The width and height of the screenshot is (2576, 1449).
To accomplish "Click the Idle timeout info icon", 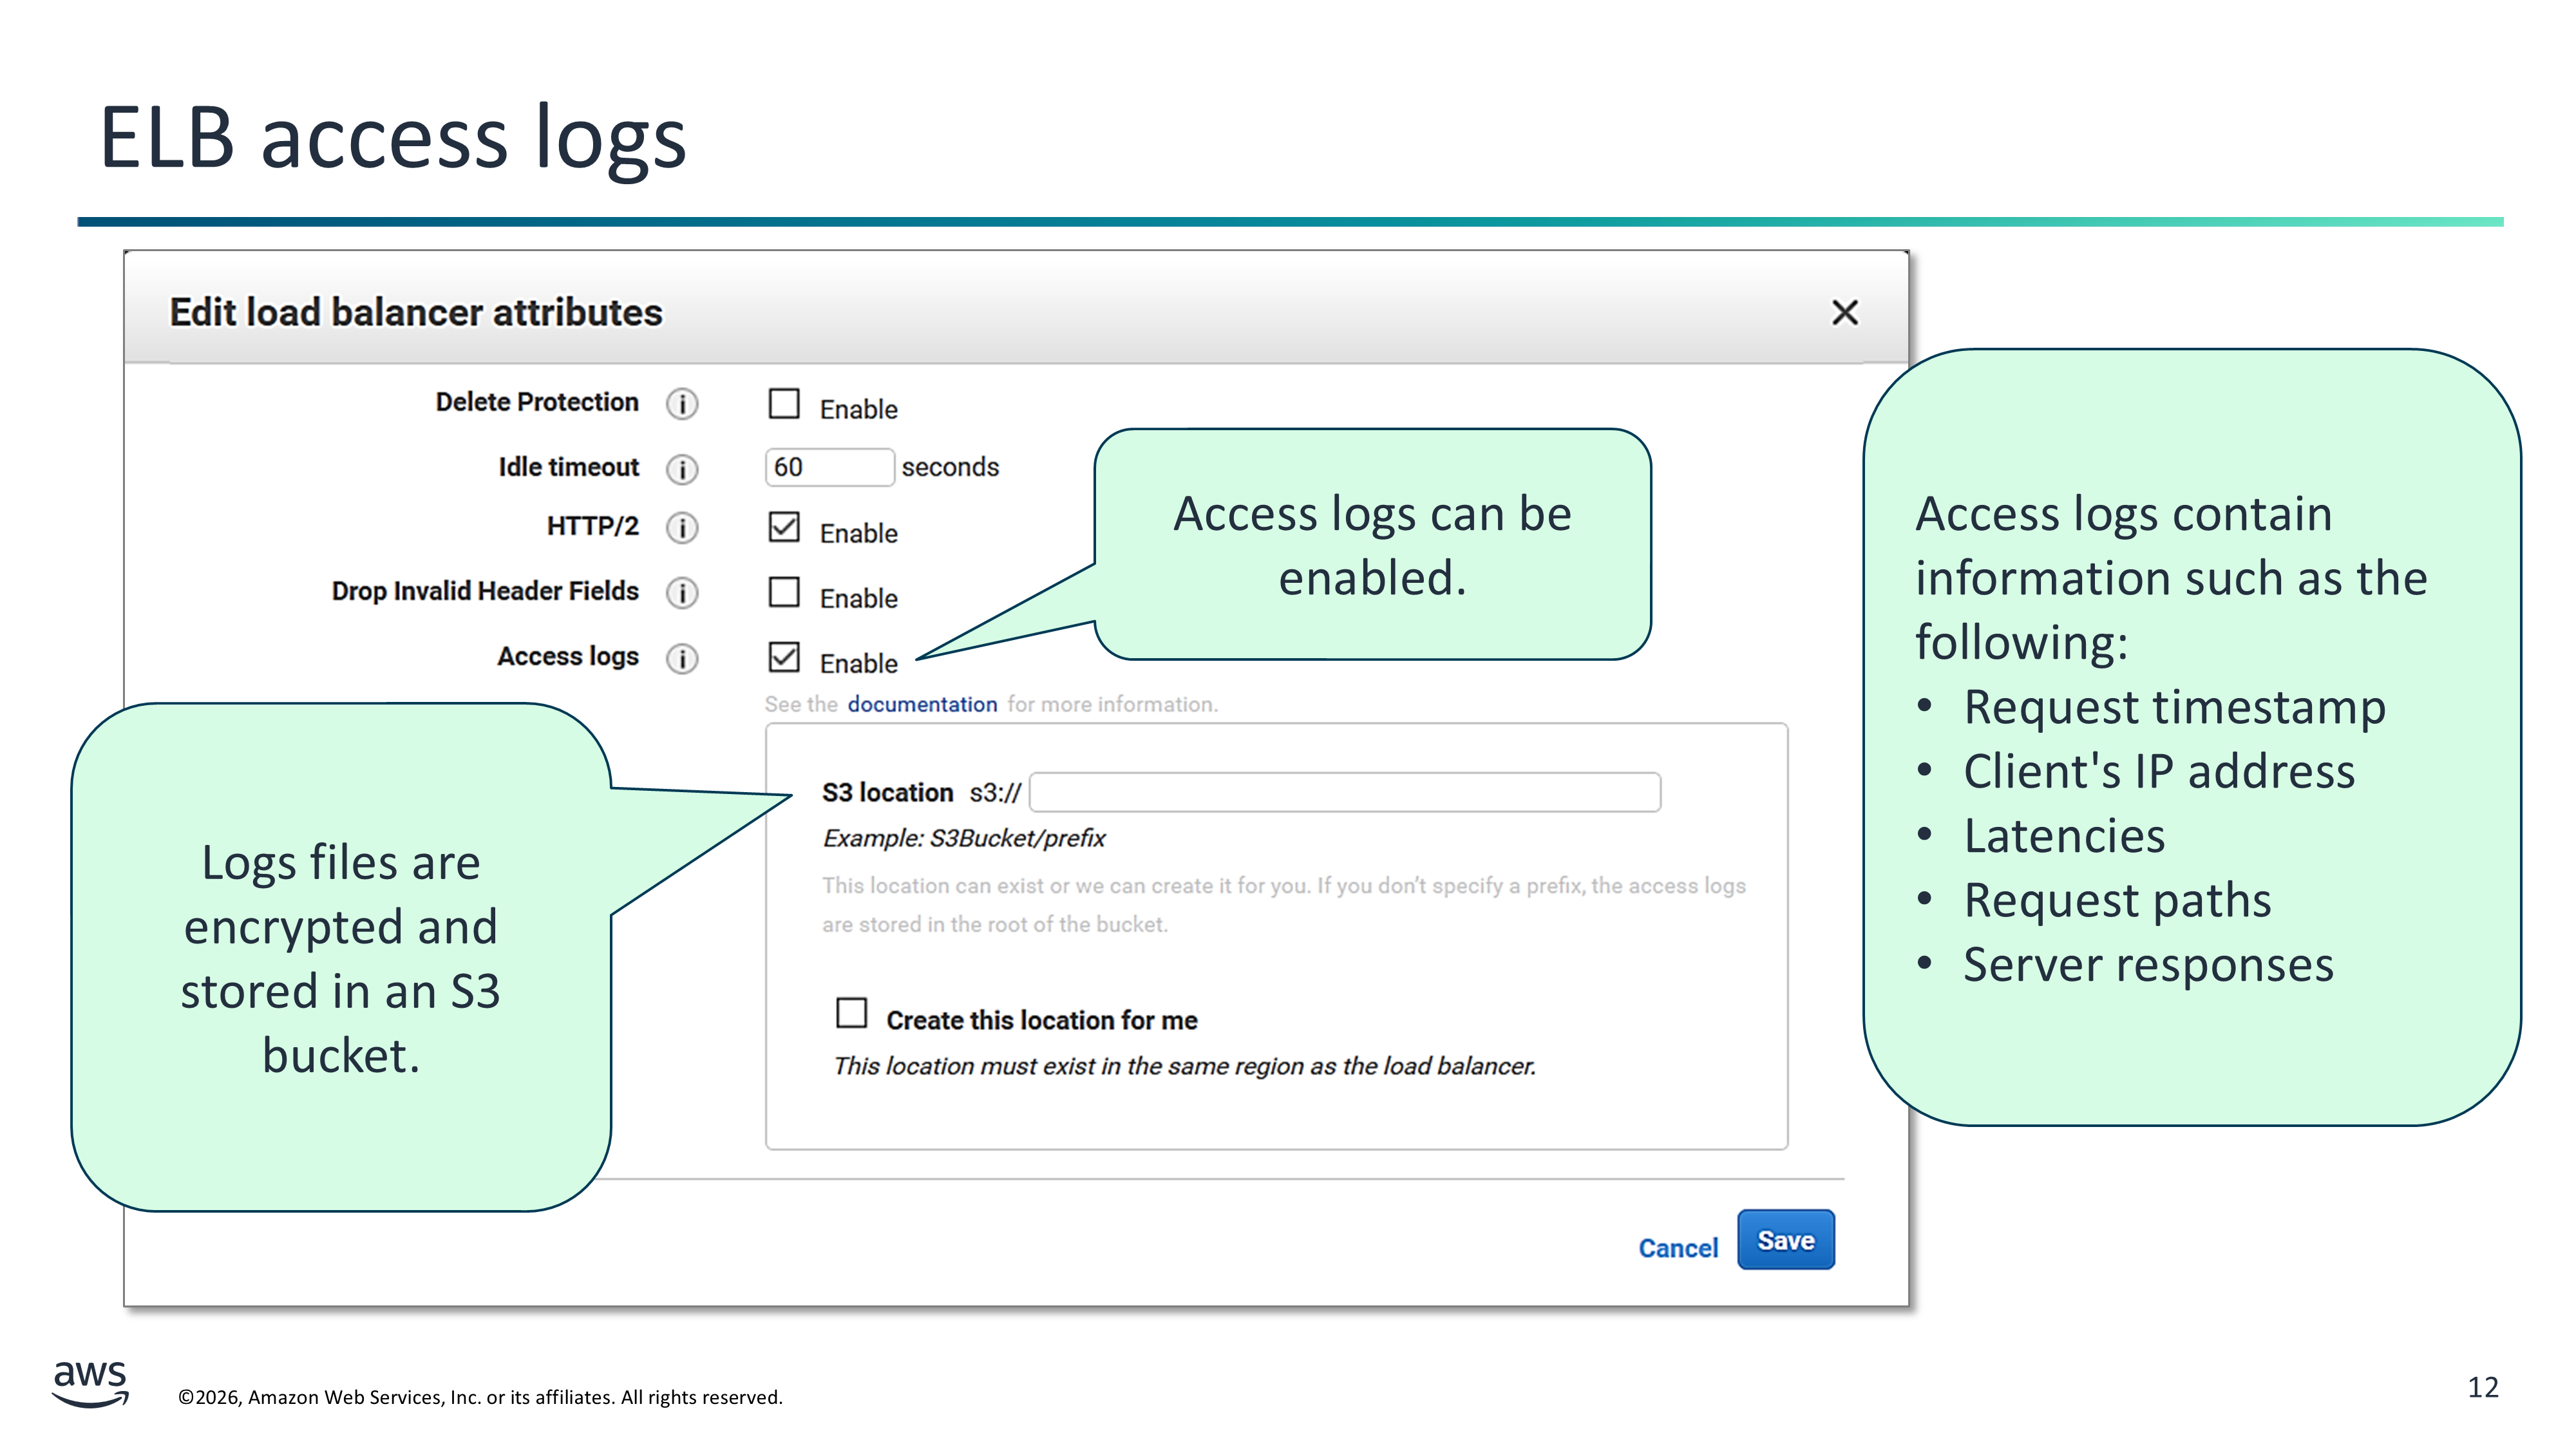I will pyautogui.click(x=682, y=469).
